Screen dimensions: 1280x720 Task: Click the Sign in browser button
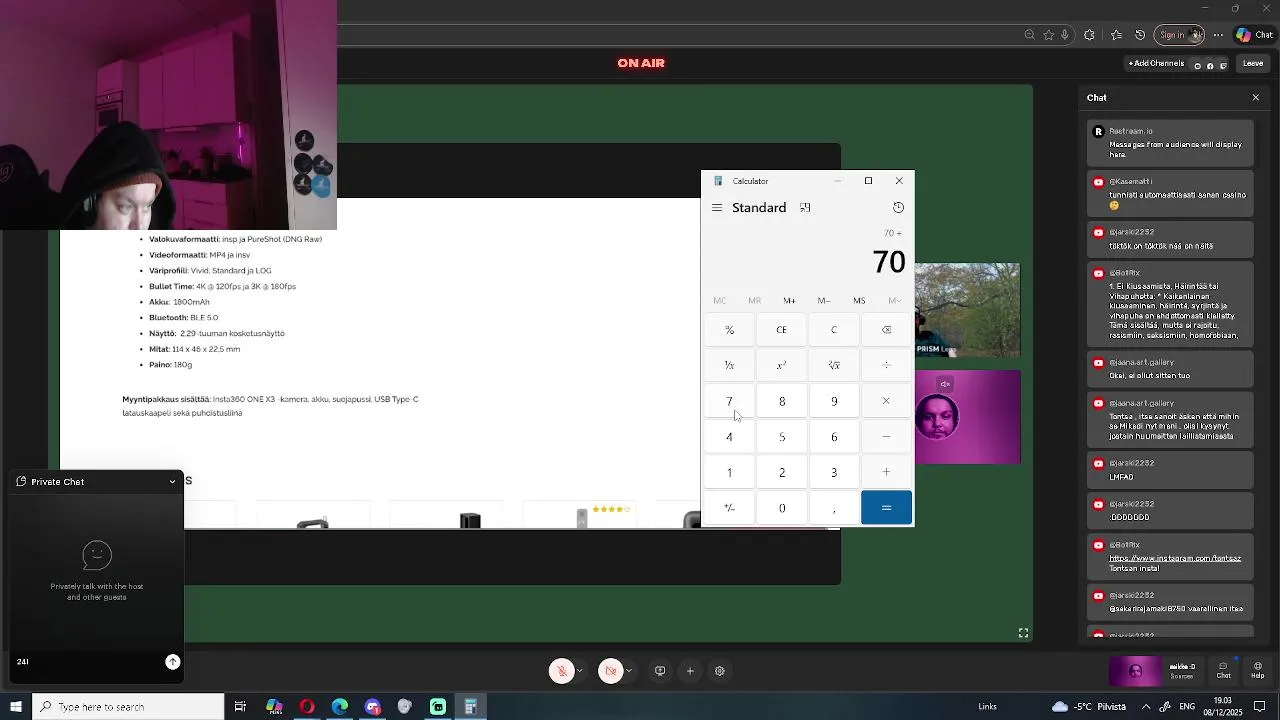(1179, 35)
